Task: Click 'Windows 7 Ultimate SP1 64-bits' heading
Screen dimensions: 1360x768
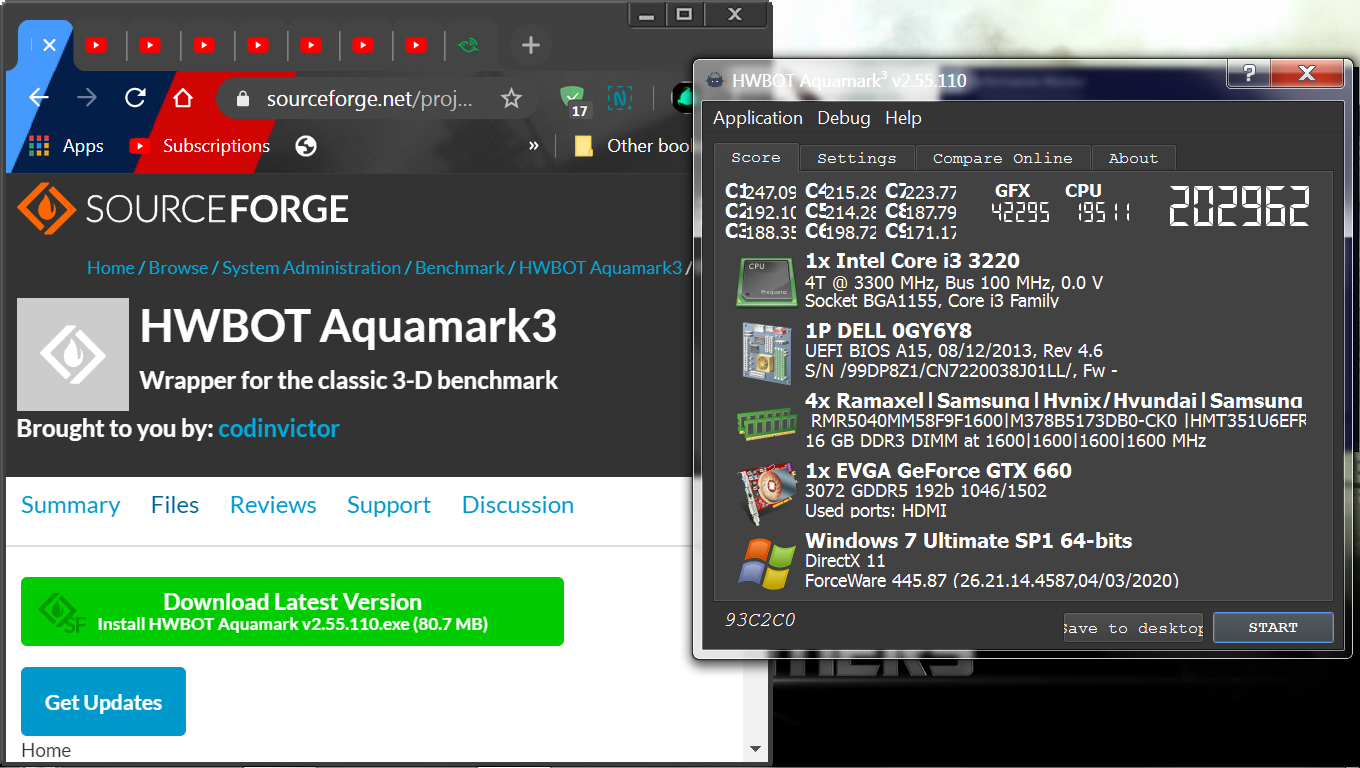Action: point(969,541)
